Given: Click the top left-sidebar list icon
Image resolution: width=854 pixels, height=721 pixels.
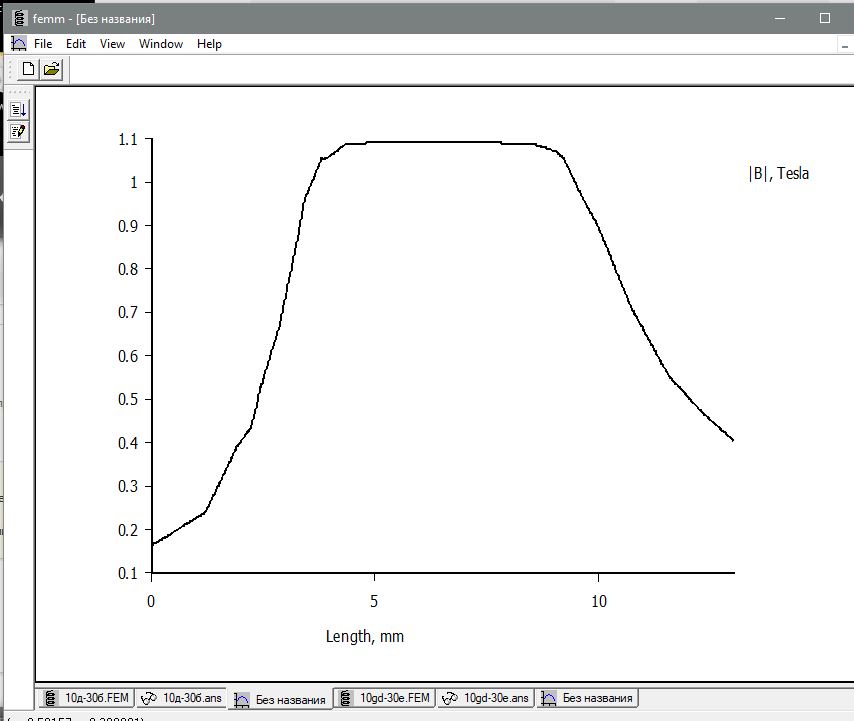Looking at the screenshot, I should [x=18, y=109].
